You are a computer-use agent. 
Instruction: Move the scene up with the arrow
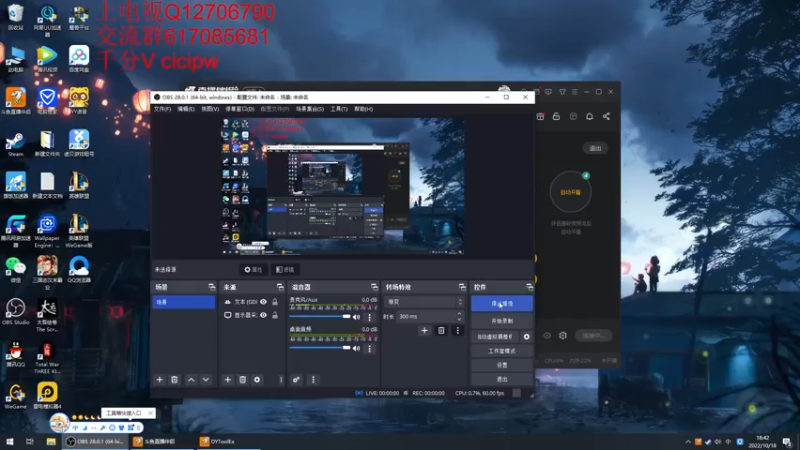(191, 380)
